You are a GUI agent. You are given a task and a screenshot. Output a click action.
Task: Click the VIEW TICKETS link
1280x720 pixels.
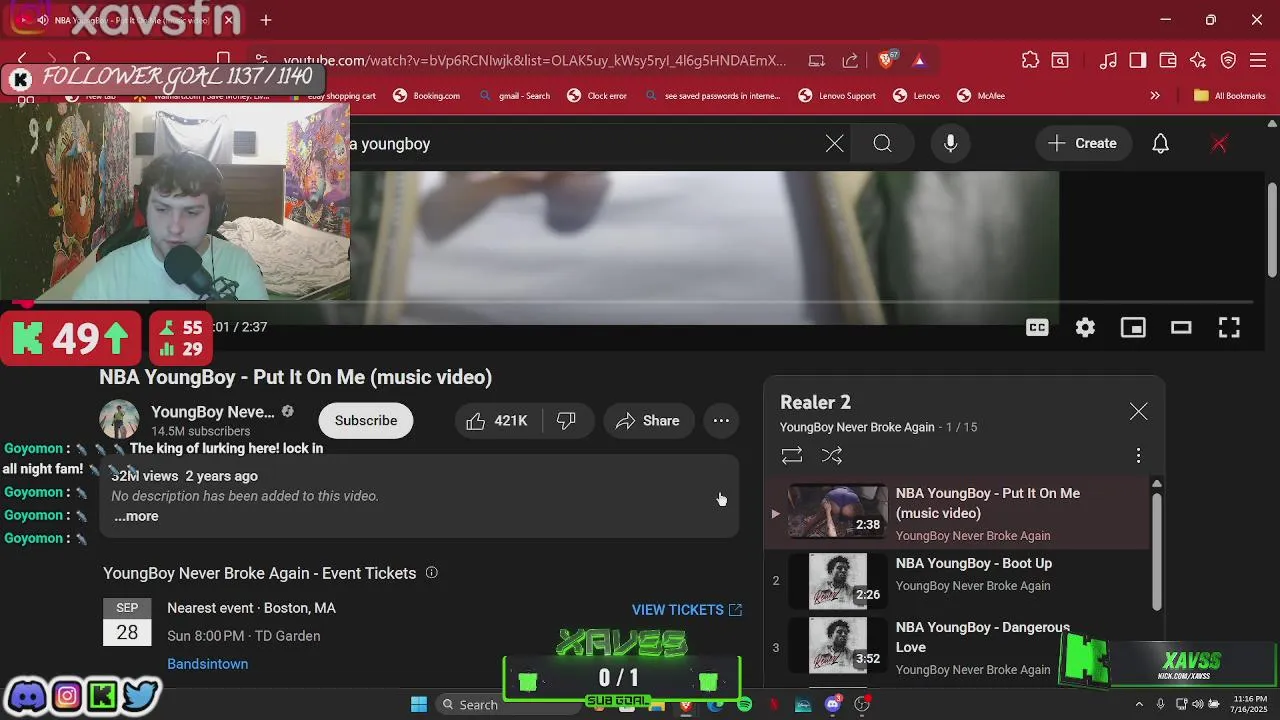[687, 610]
